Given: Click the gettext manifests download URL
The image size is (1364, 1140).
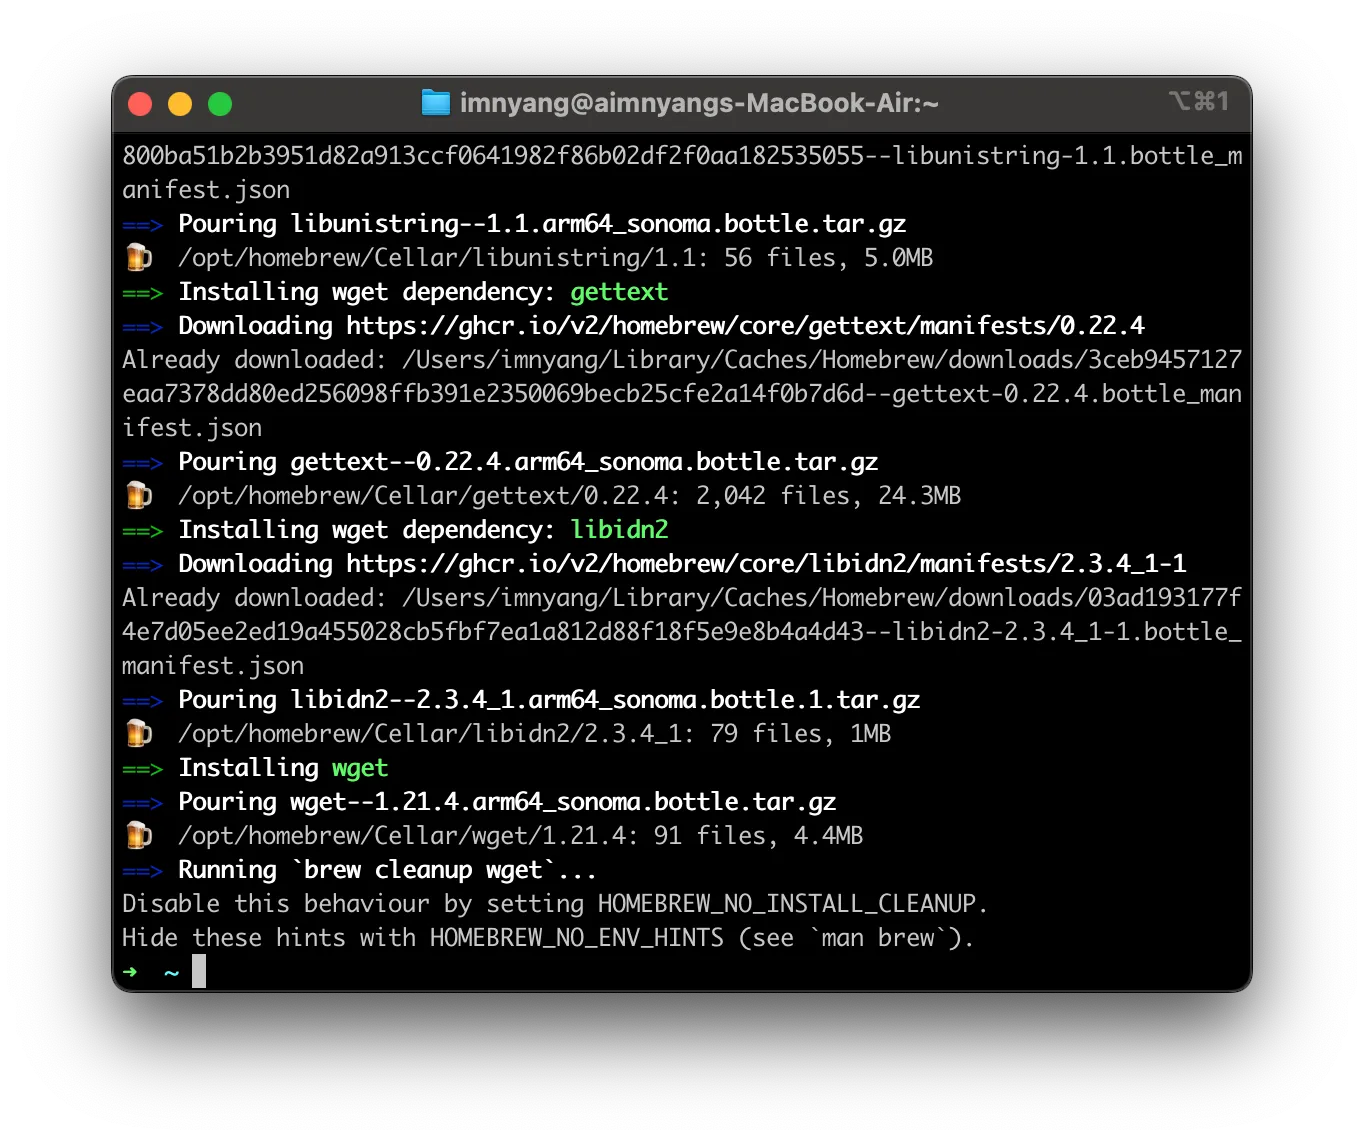Looking at the screenshot, I should (745, 326).
